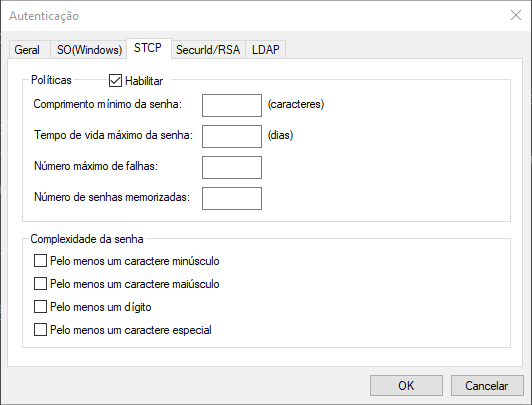The height and width of the screenshot is (405, 532).
Task: Open the LDAP tab
Action: 265,50
